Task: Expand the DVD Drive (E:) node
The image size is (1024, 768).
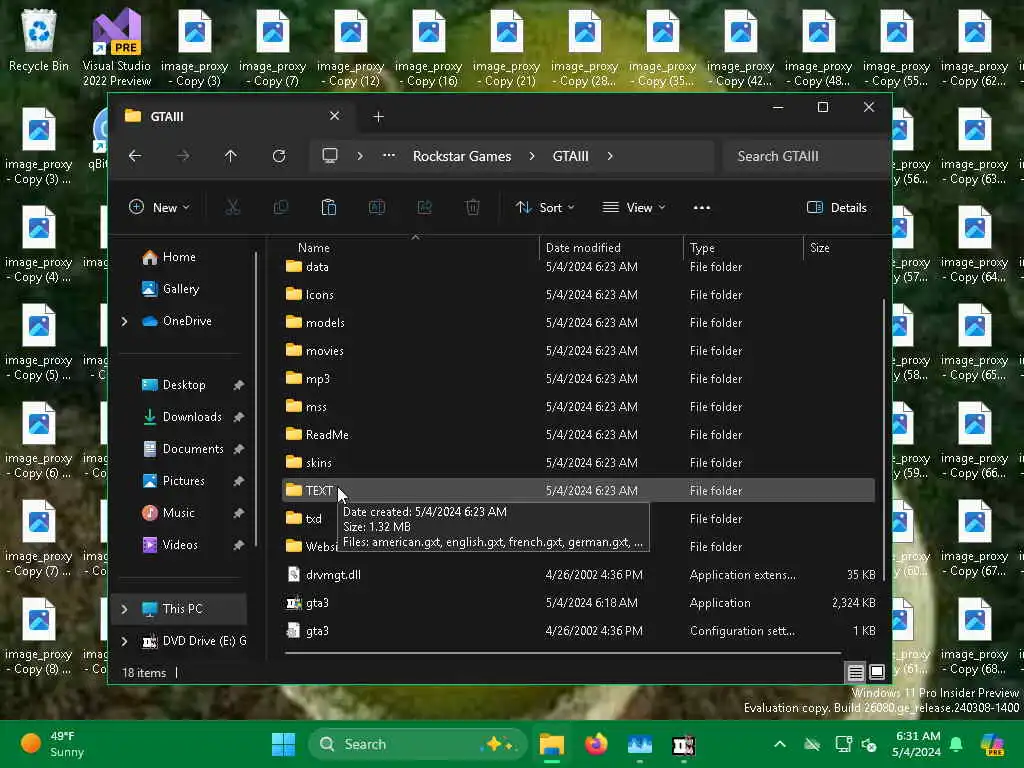Action: point(124,641)
